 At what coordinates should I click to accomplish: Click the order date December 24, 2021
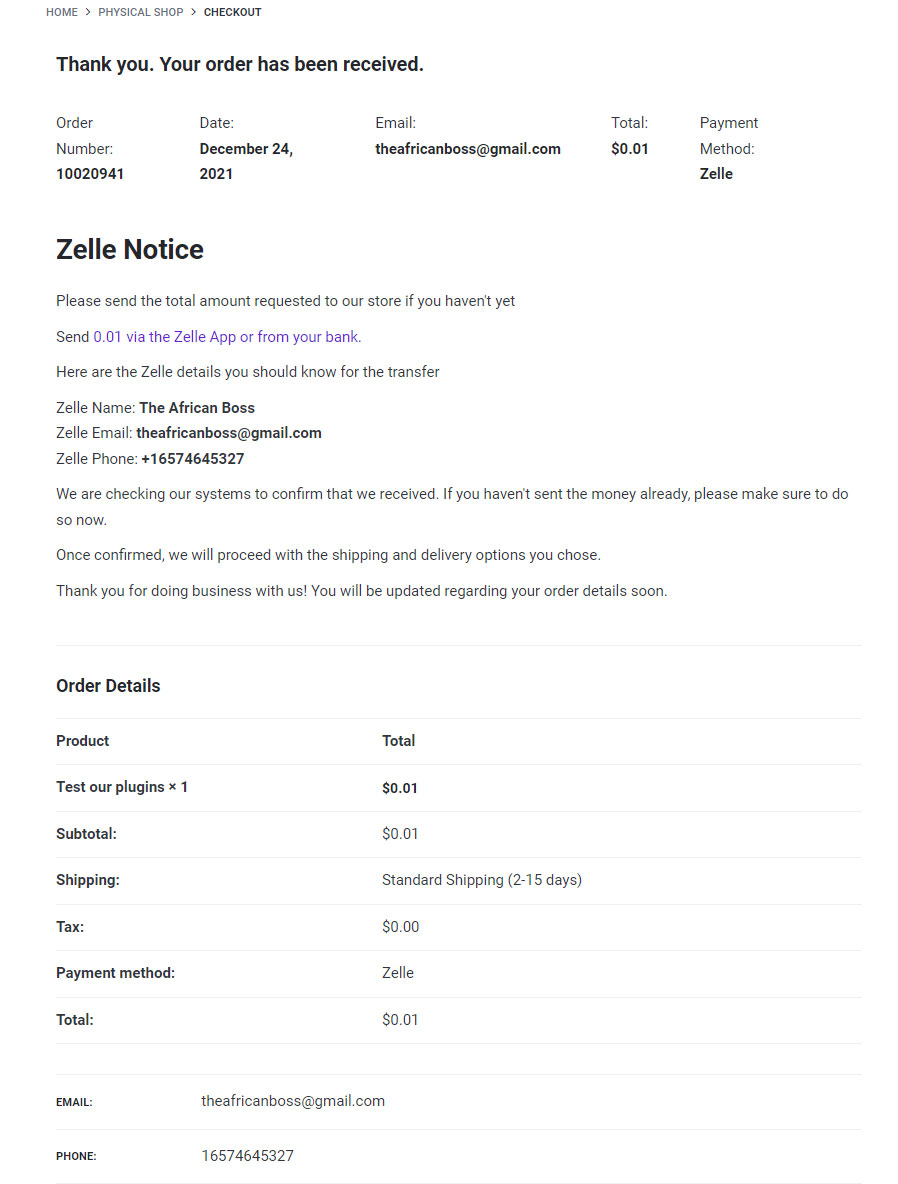pos(246,161)
